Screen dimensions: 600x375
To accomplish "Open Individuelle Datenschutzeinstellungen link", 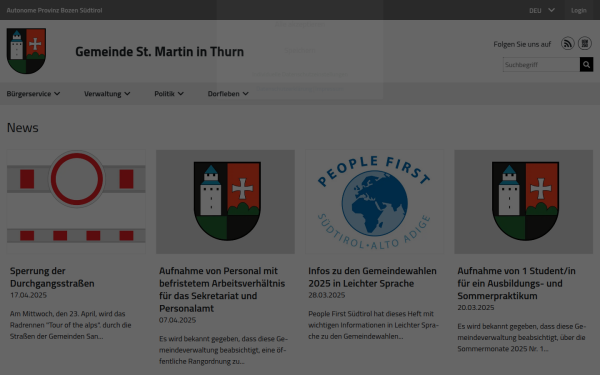I will tap(299, 74).
